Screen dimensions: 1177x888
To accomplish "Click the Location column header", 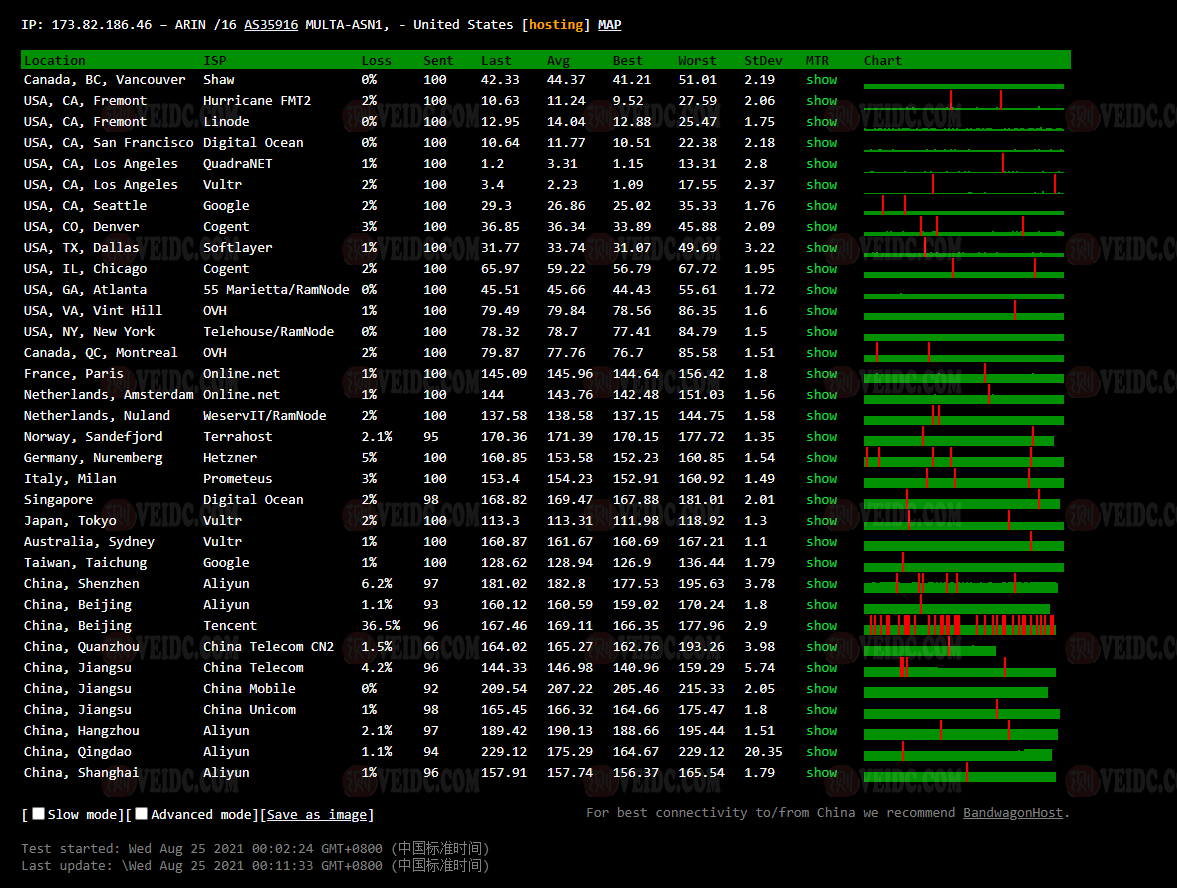I will [55, 61].
